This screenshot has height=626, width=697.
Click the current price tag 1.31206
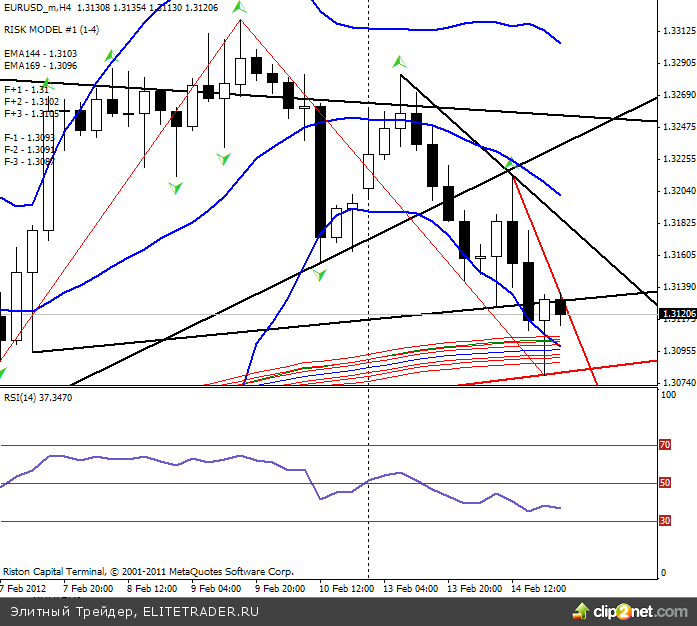(676, 314)
